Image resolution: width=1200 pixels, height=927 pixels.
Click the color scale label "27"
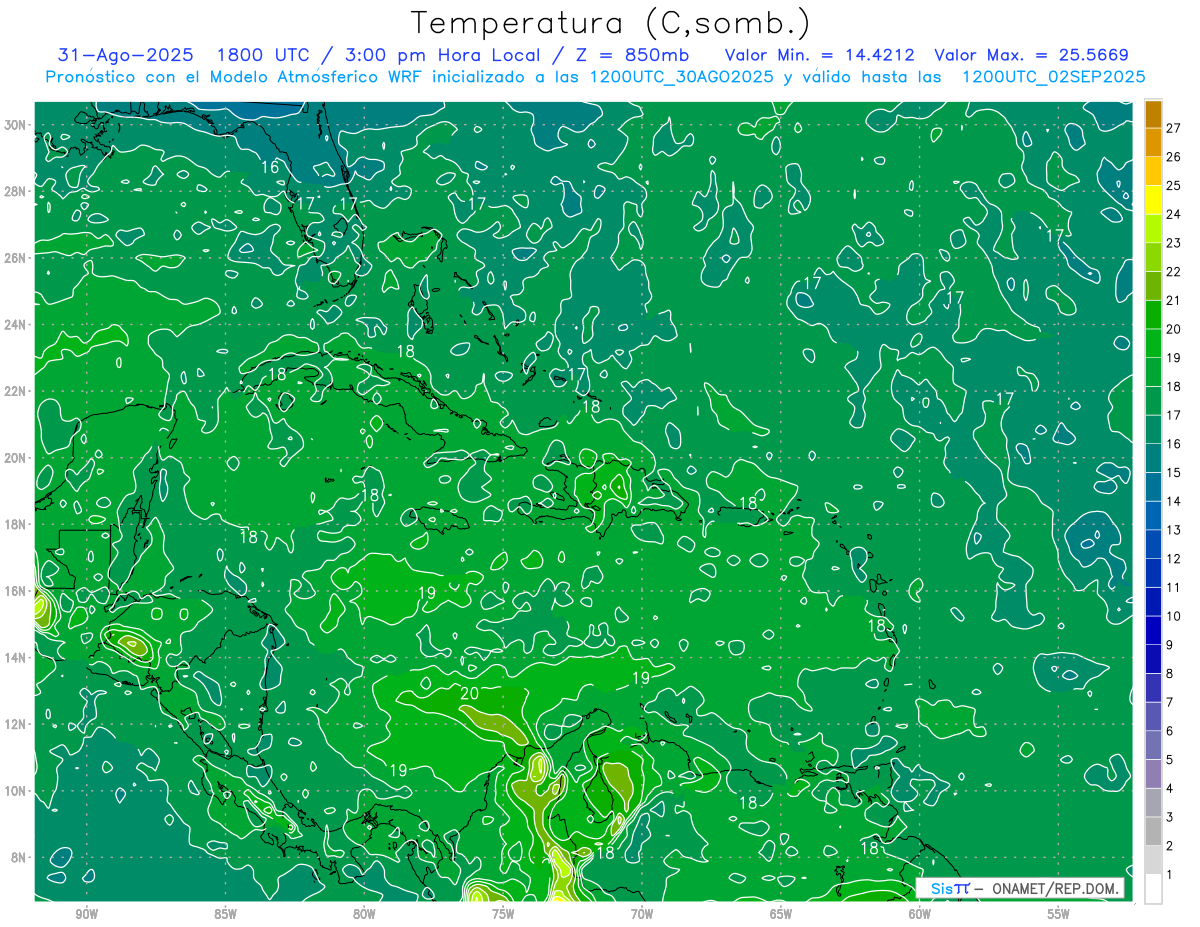(x=1174, y=128)
